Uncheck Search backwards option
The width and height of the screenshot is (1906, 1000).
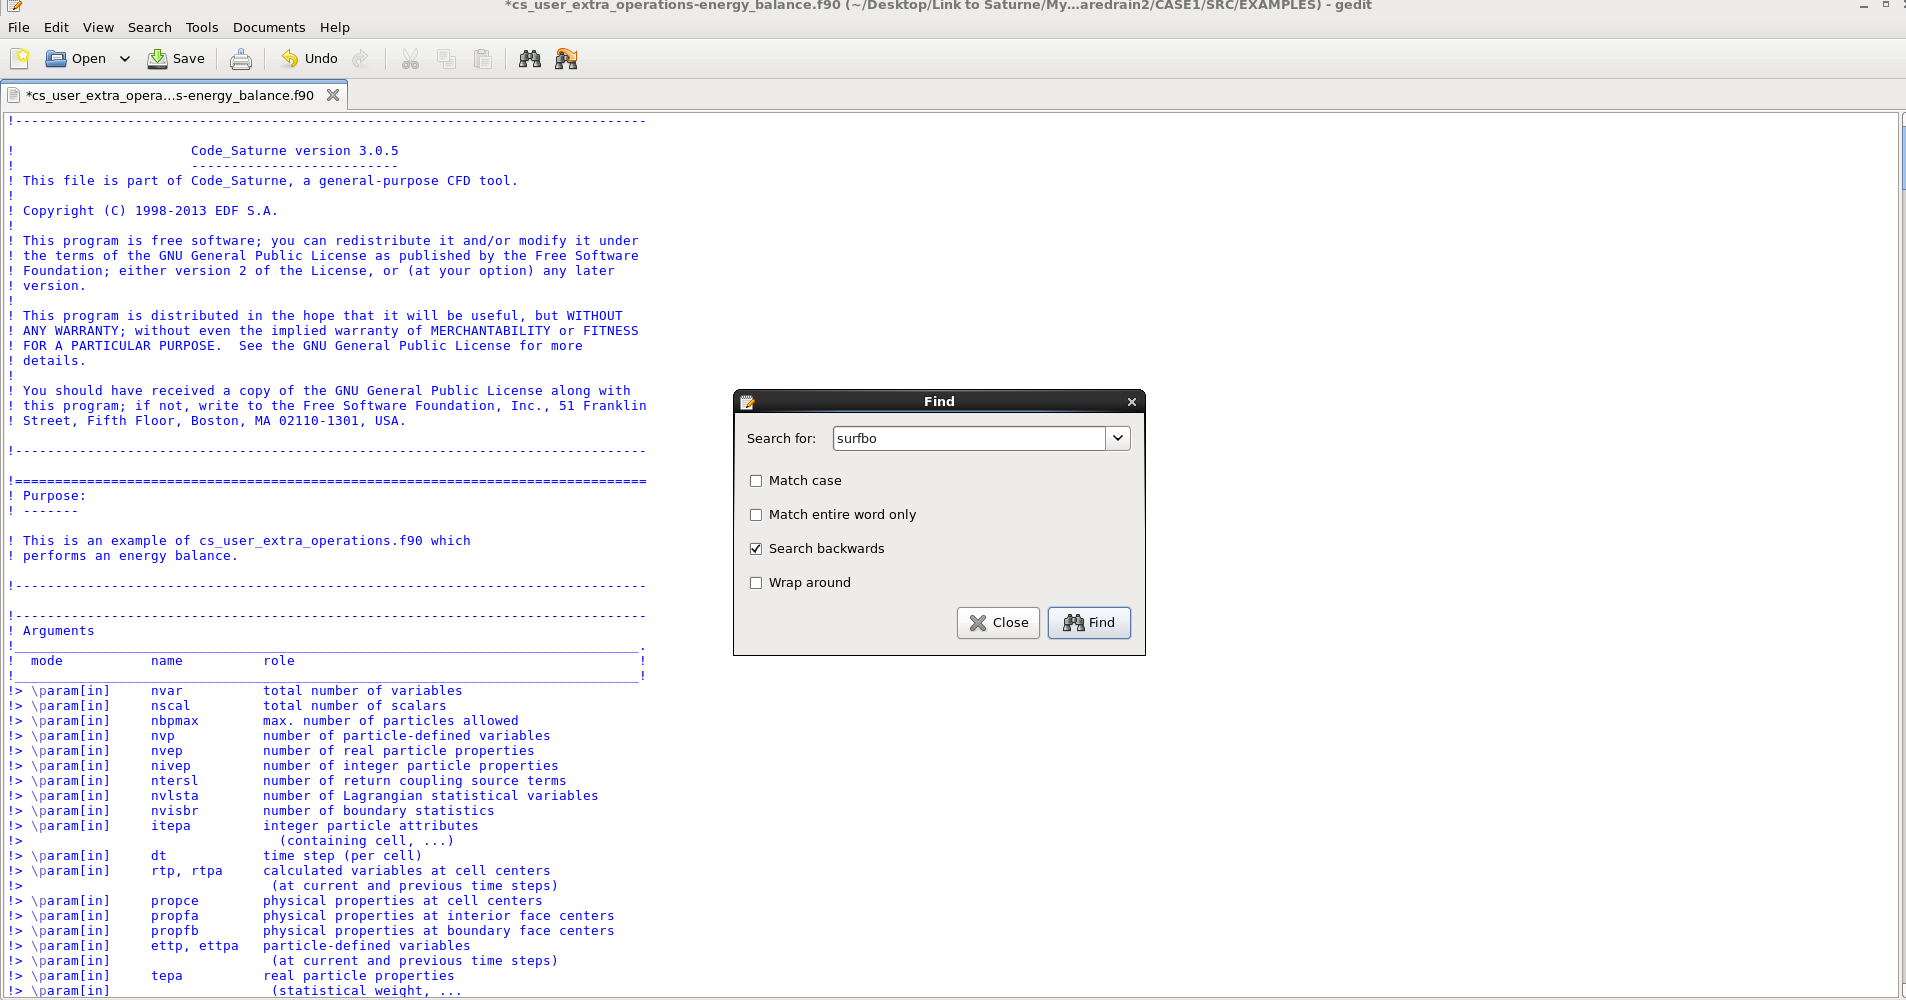(756, 549)
